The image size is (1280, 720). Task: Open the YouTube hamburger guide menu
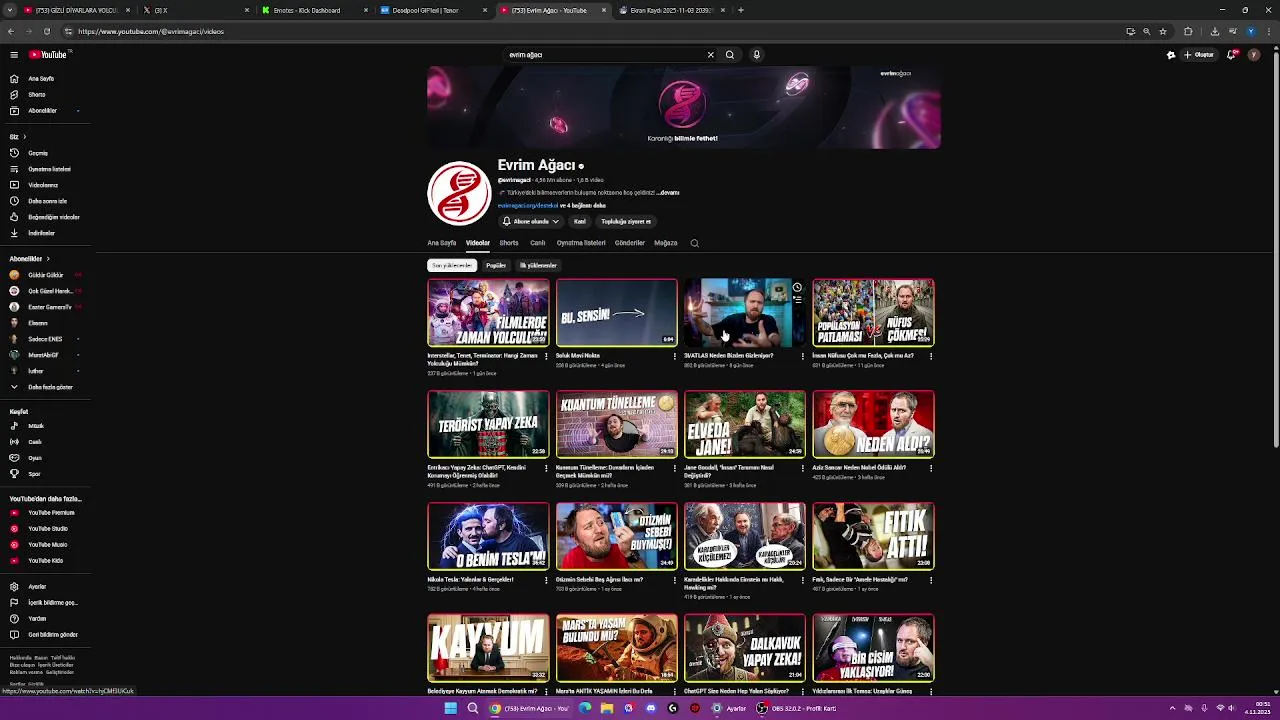(14, 55)
